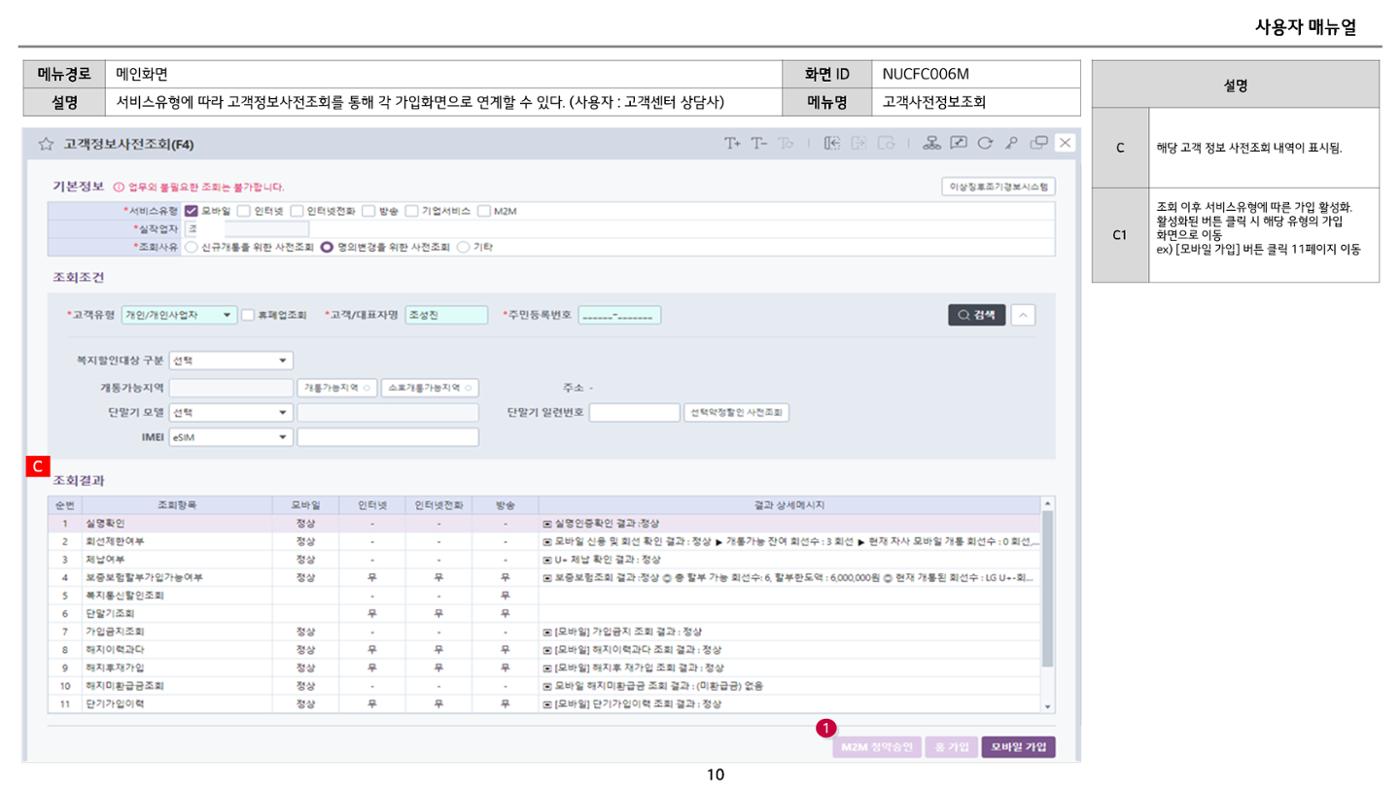Click the results table vertical scrollbar
1400x788 pixels.
(x=1048, y=588)
